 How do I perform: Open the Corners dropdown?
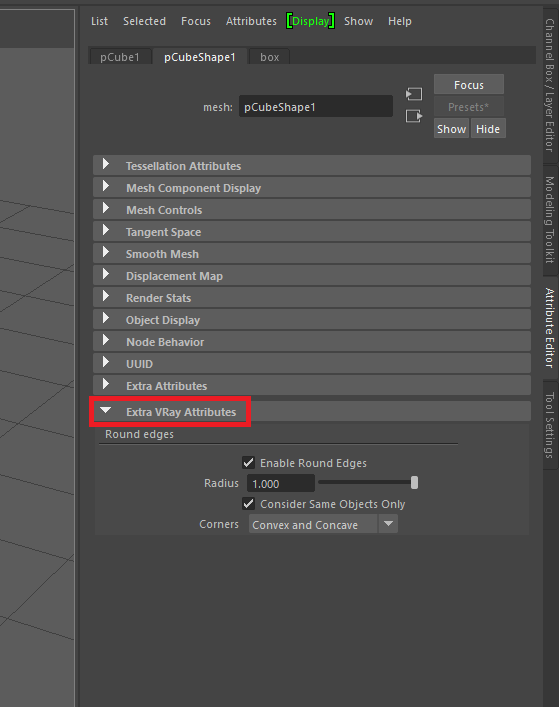click(x=323, y=524)
